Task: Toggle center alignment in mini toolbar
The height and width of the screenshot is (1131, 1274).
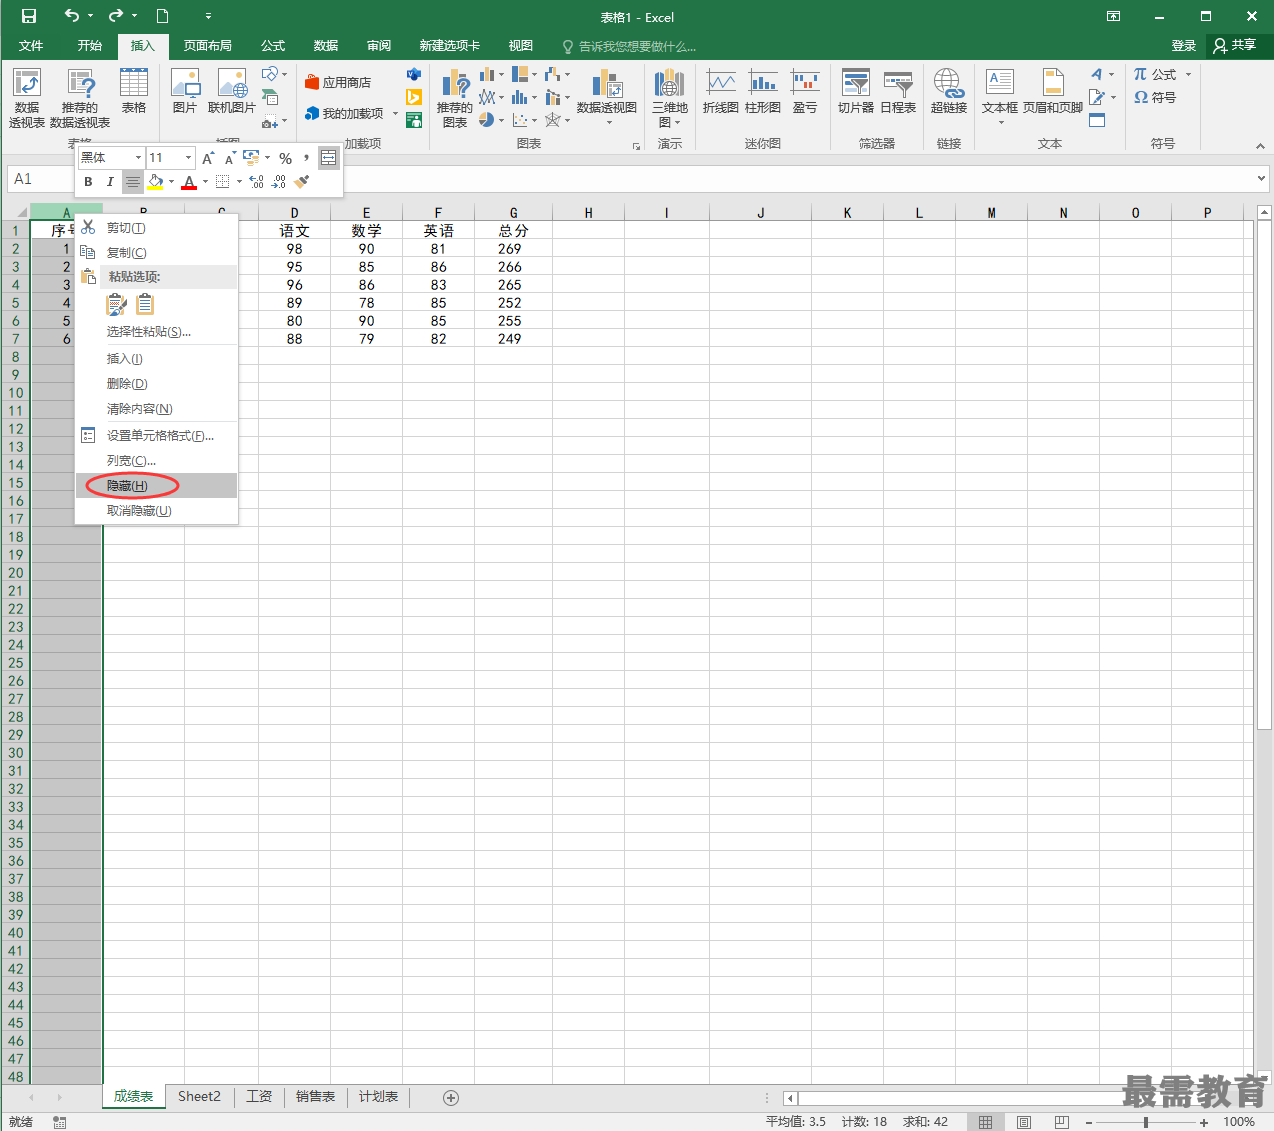Action: click(x=133, y=181)
